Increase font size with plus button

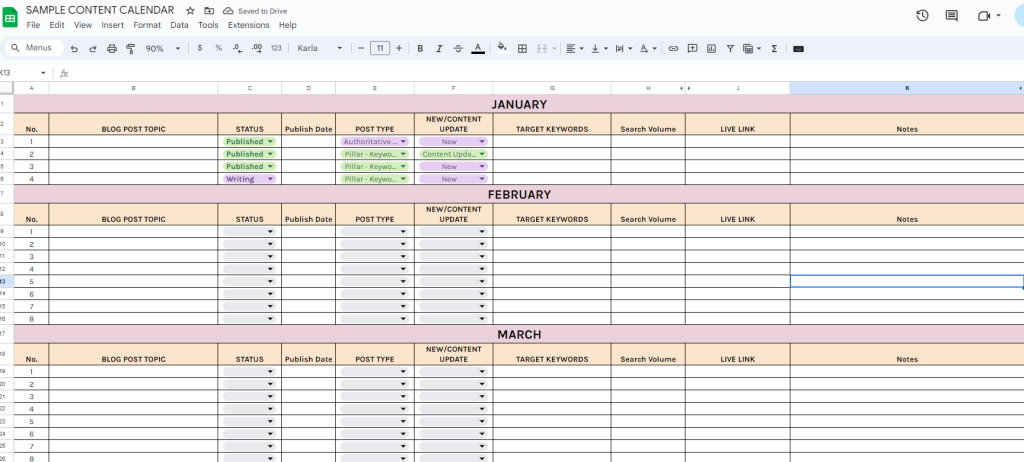pos(399,48)
